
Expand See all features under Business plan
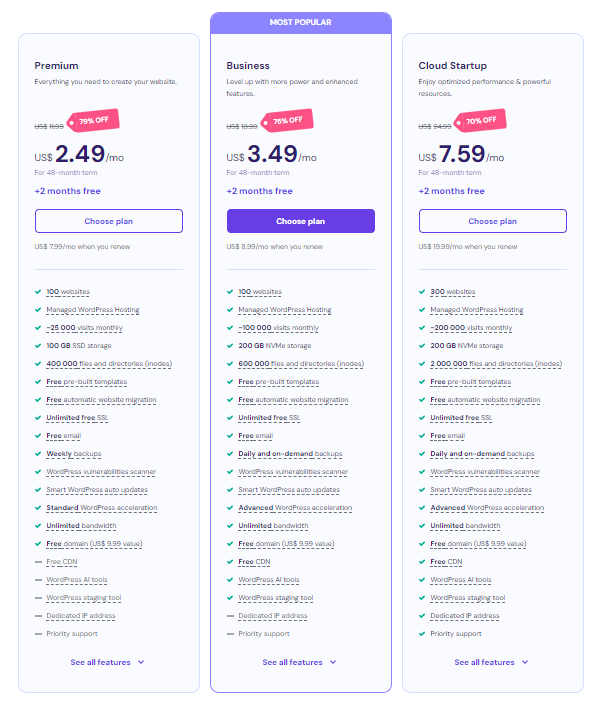pyautogui.click(x=299, y=662)
